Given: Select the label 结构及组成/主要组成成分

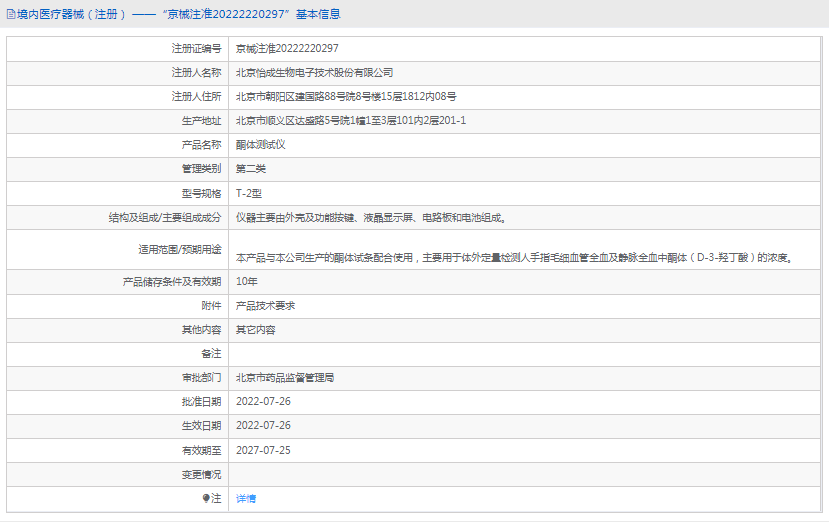Looking at the screenshot, I should pyautogui.click(x=165, y=218).
